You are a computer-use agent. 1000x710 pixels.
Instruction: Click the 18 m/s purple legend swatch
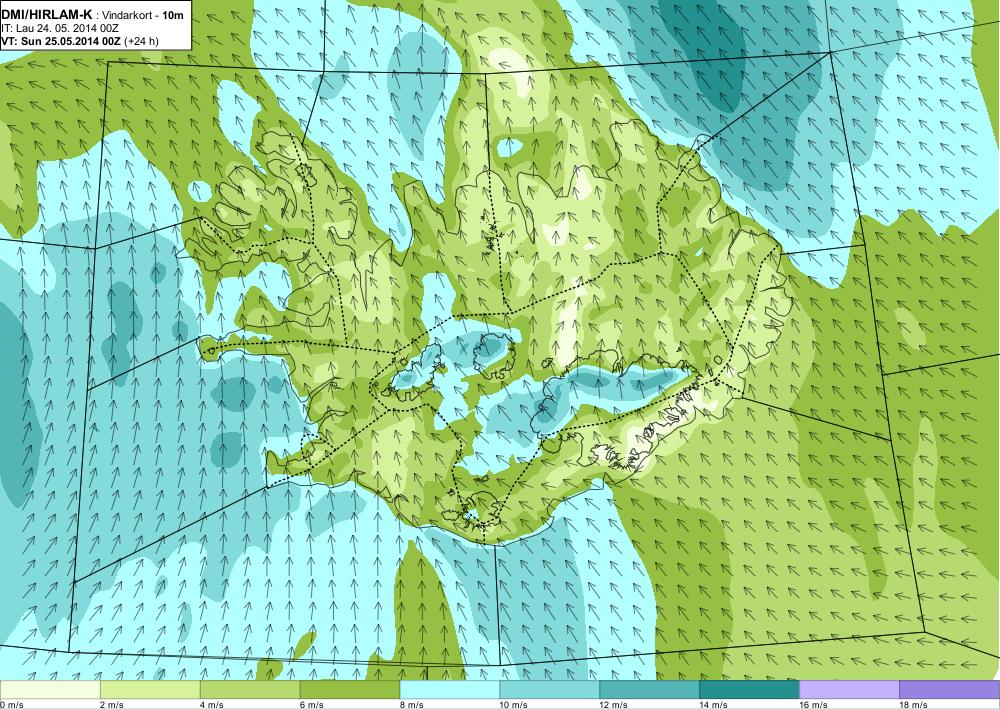(x=950, y=690)
